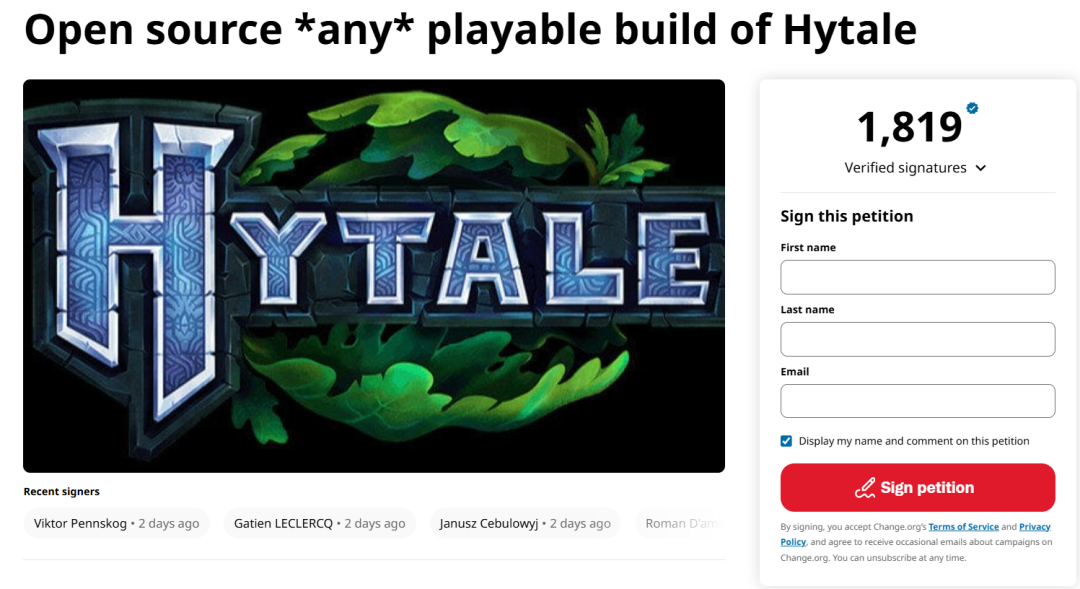Click the verified badge next to 1,819
Image resolution: width=1080 pixels, height=589 pixels.
[x=972, y=108]
